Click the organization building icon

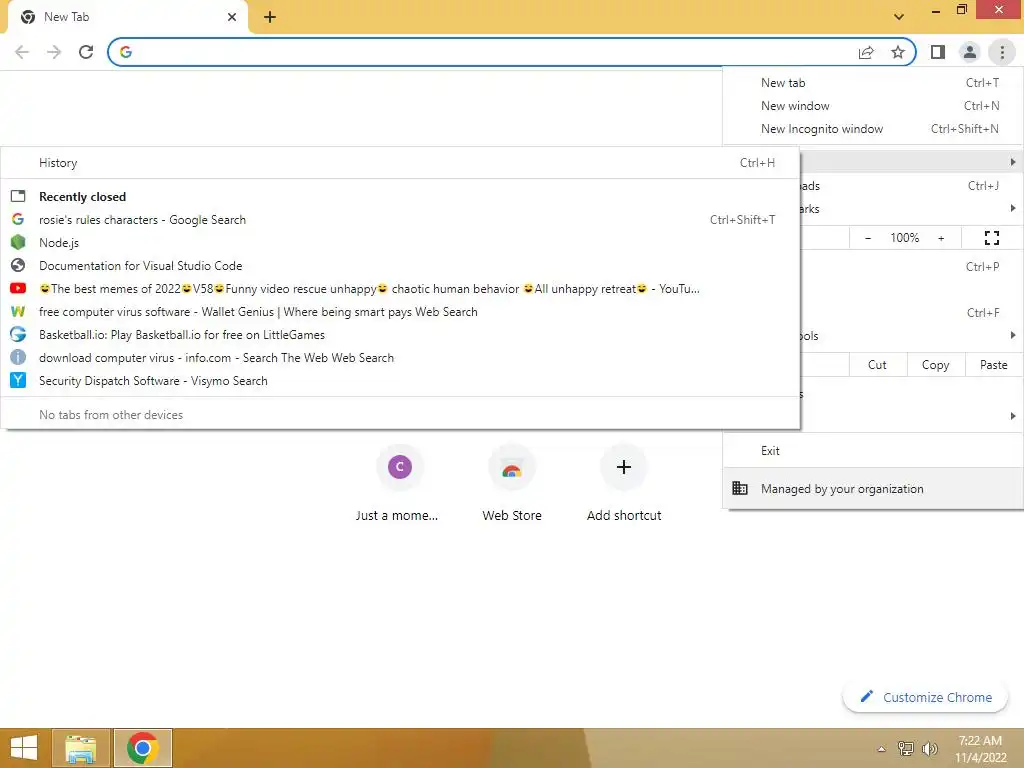coord(739,488)
